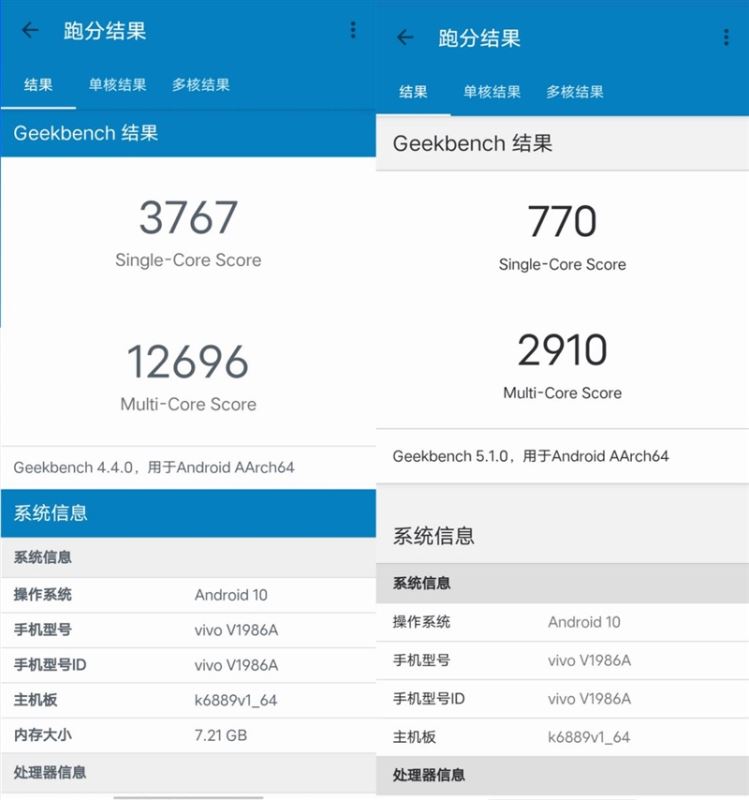This screenshot has height=800, width=749.
Task: Select 结果 tab in left screen
Action: tap(38, 85)
